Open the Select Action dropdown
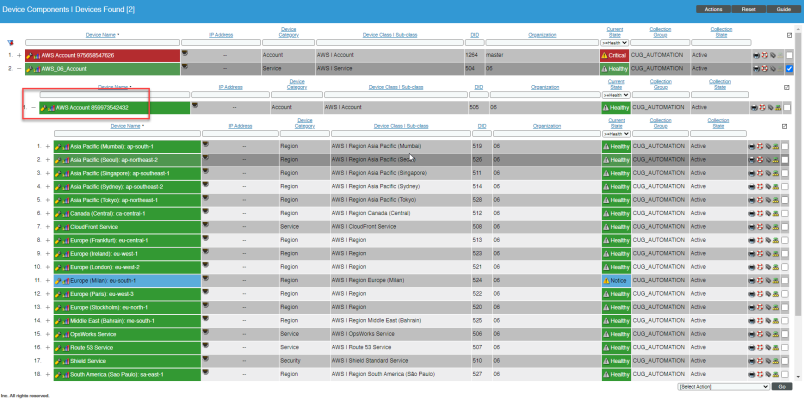This screenshot has width=804, height=400. [x=722, y=386]
